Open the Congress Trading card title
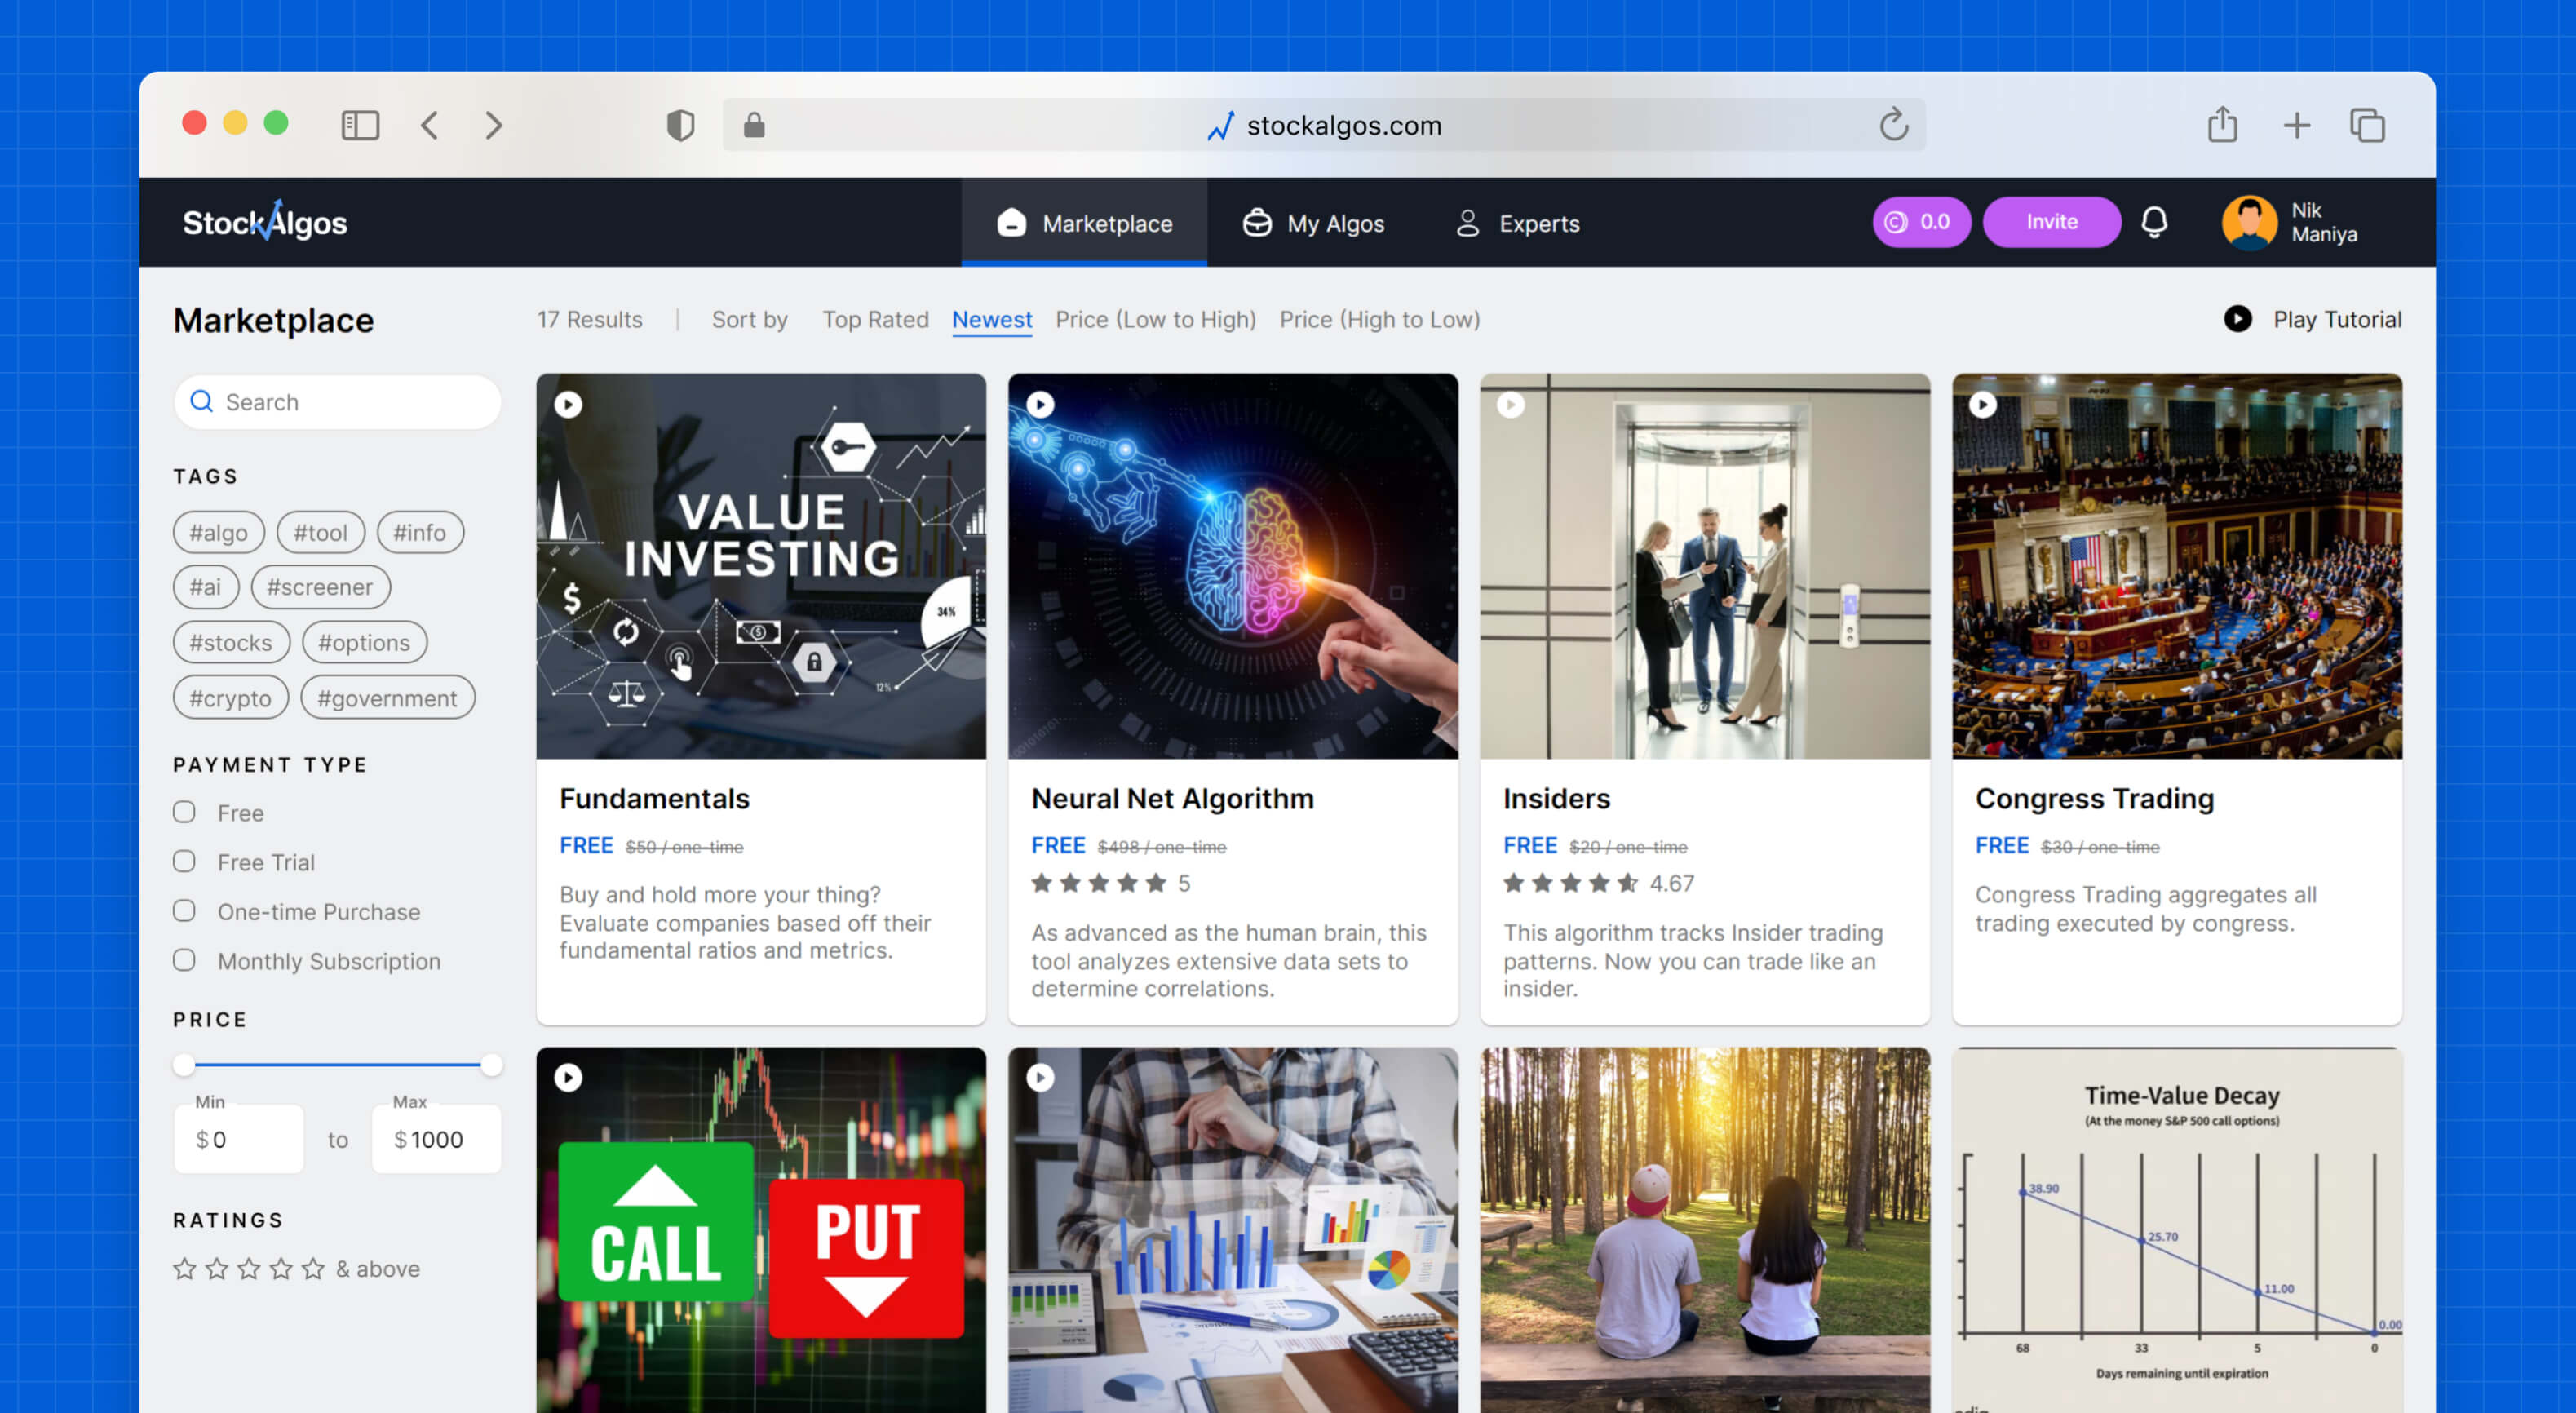2576x1413 pixels. pyautogui.click(x=2094, y=798)
